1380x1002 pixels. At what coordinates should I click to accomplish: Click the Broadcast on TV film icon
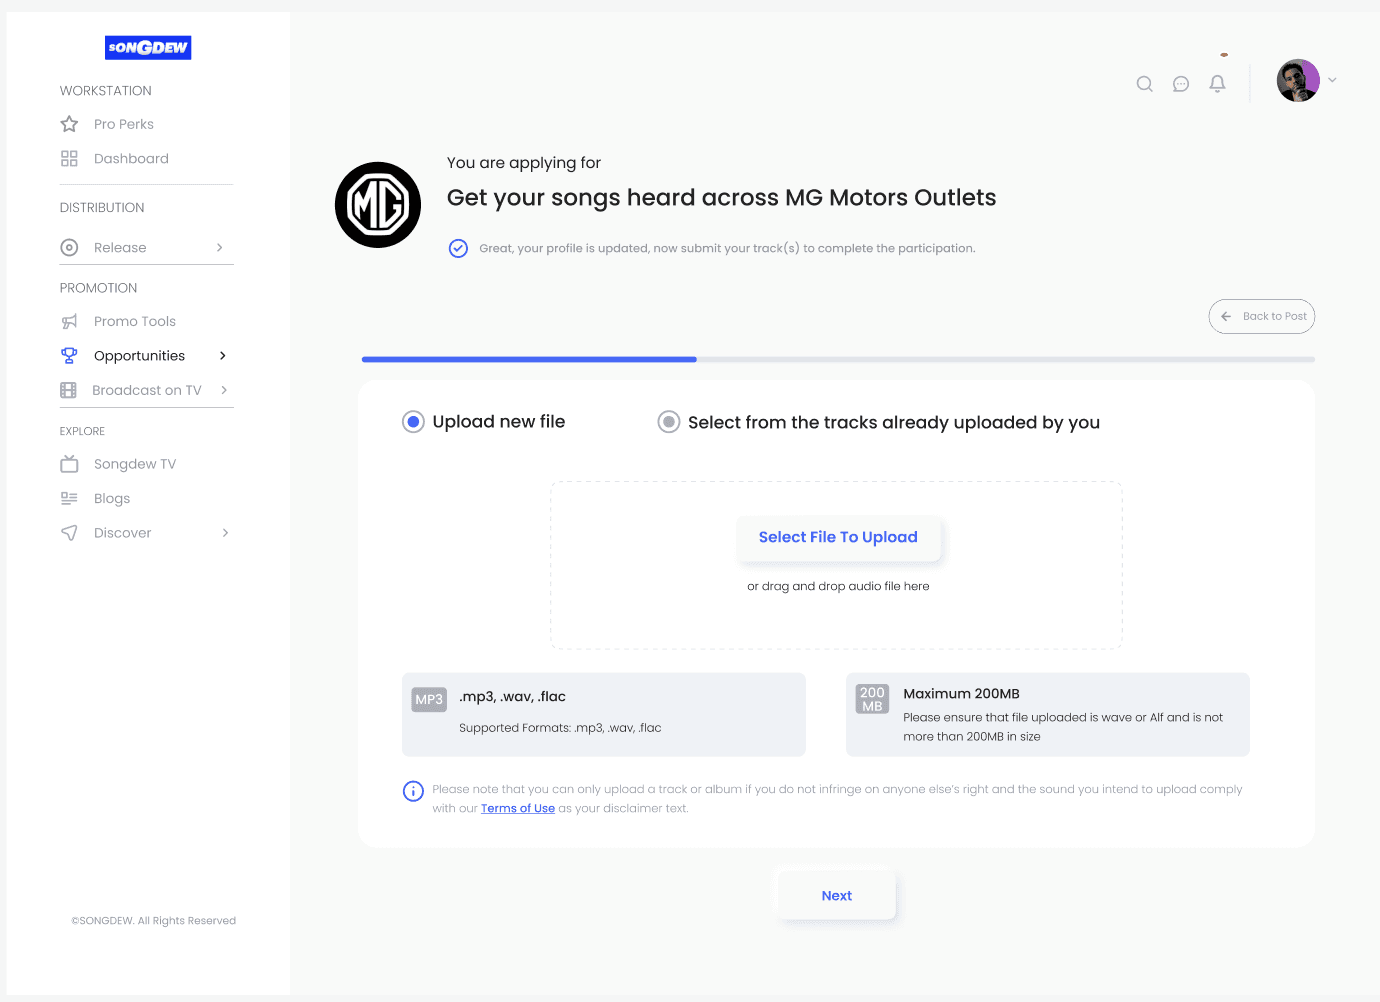tap(68, 390)
